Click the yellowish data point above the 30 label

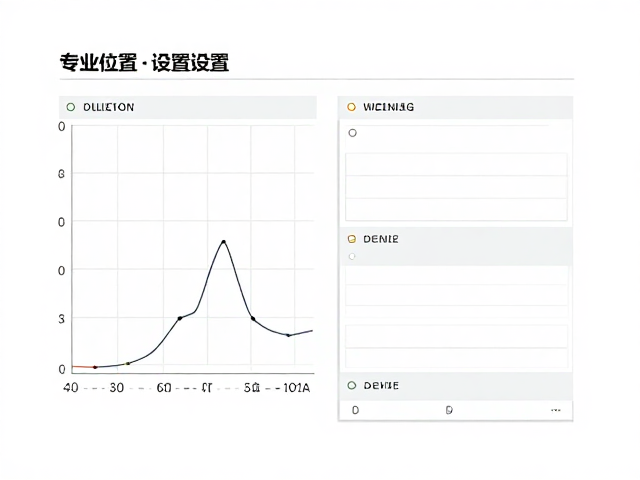(128, 363)
